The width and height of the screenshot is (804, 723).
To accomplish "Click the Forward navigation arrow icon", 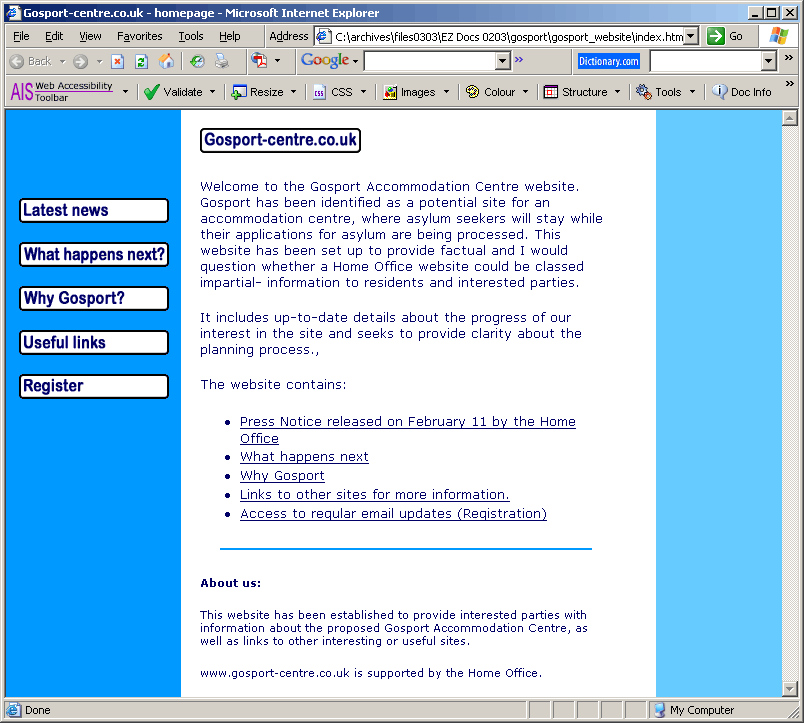I will [x=80, y=62].
